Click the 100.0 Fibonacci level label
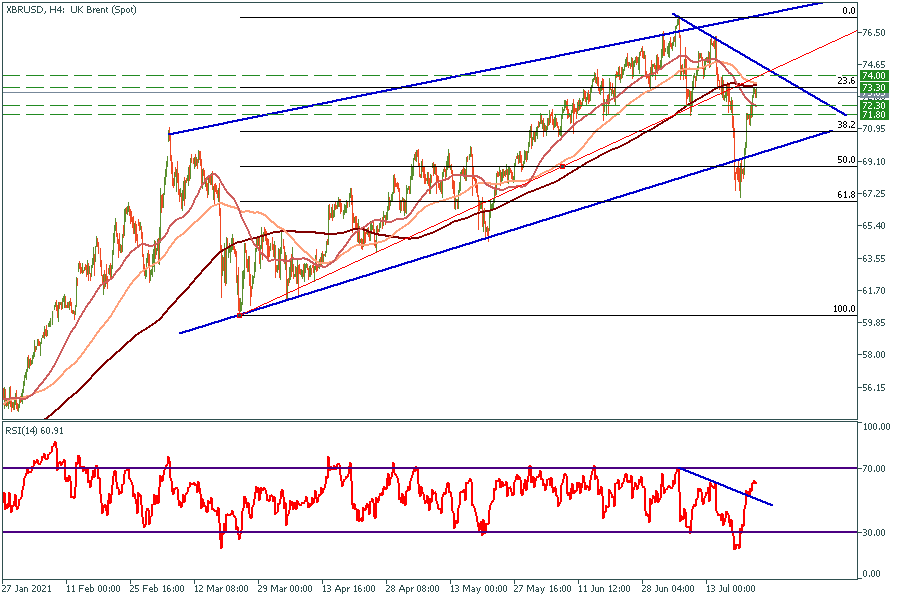This screenshot has width=900, height=600. tap(843, 310)
